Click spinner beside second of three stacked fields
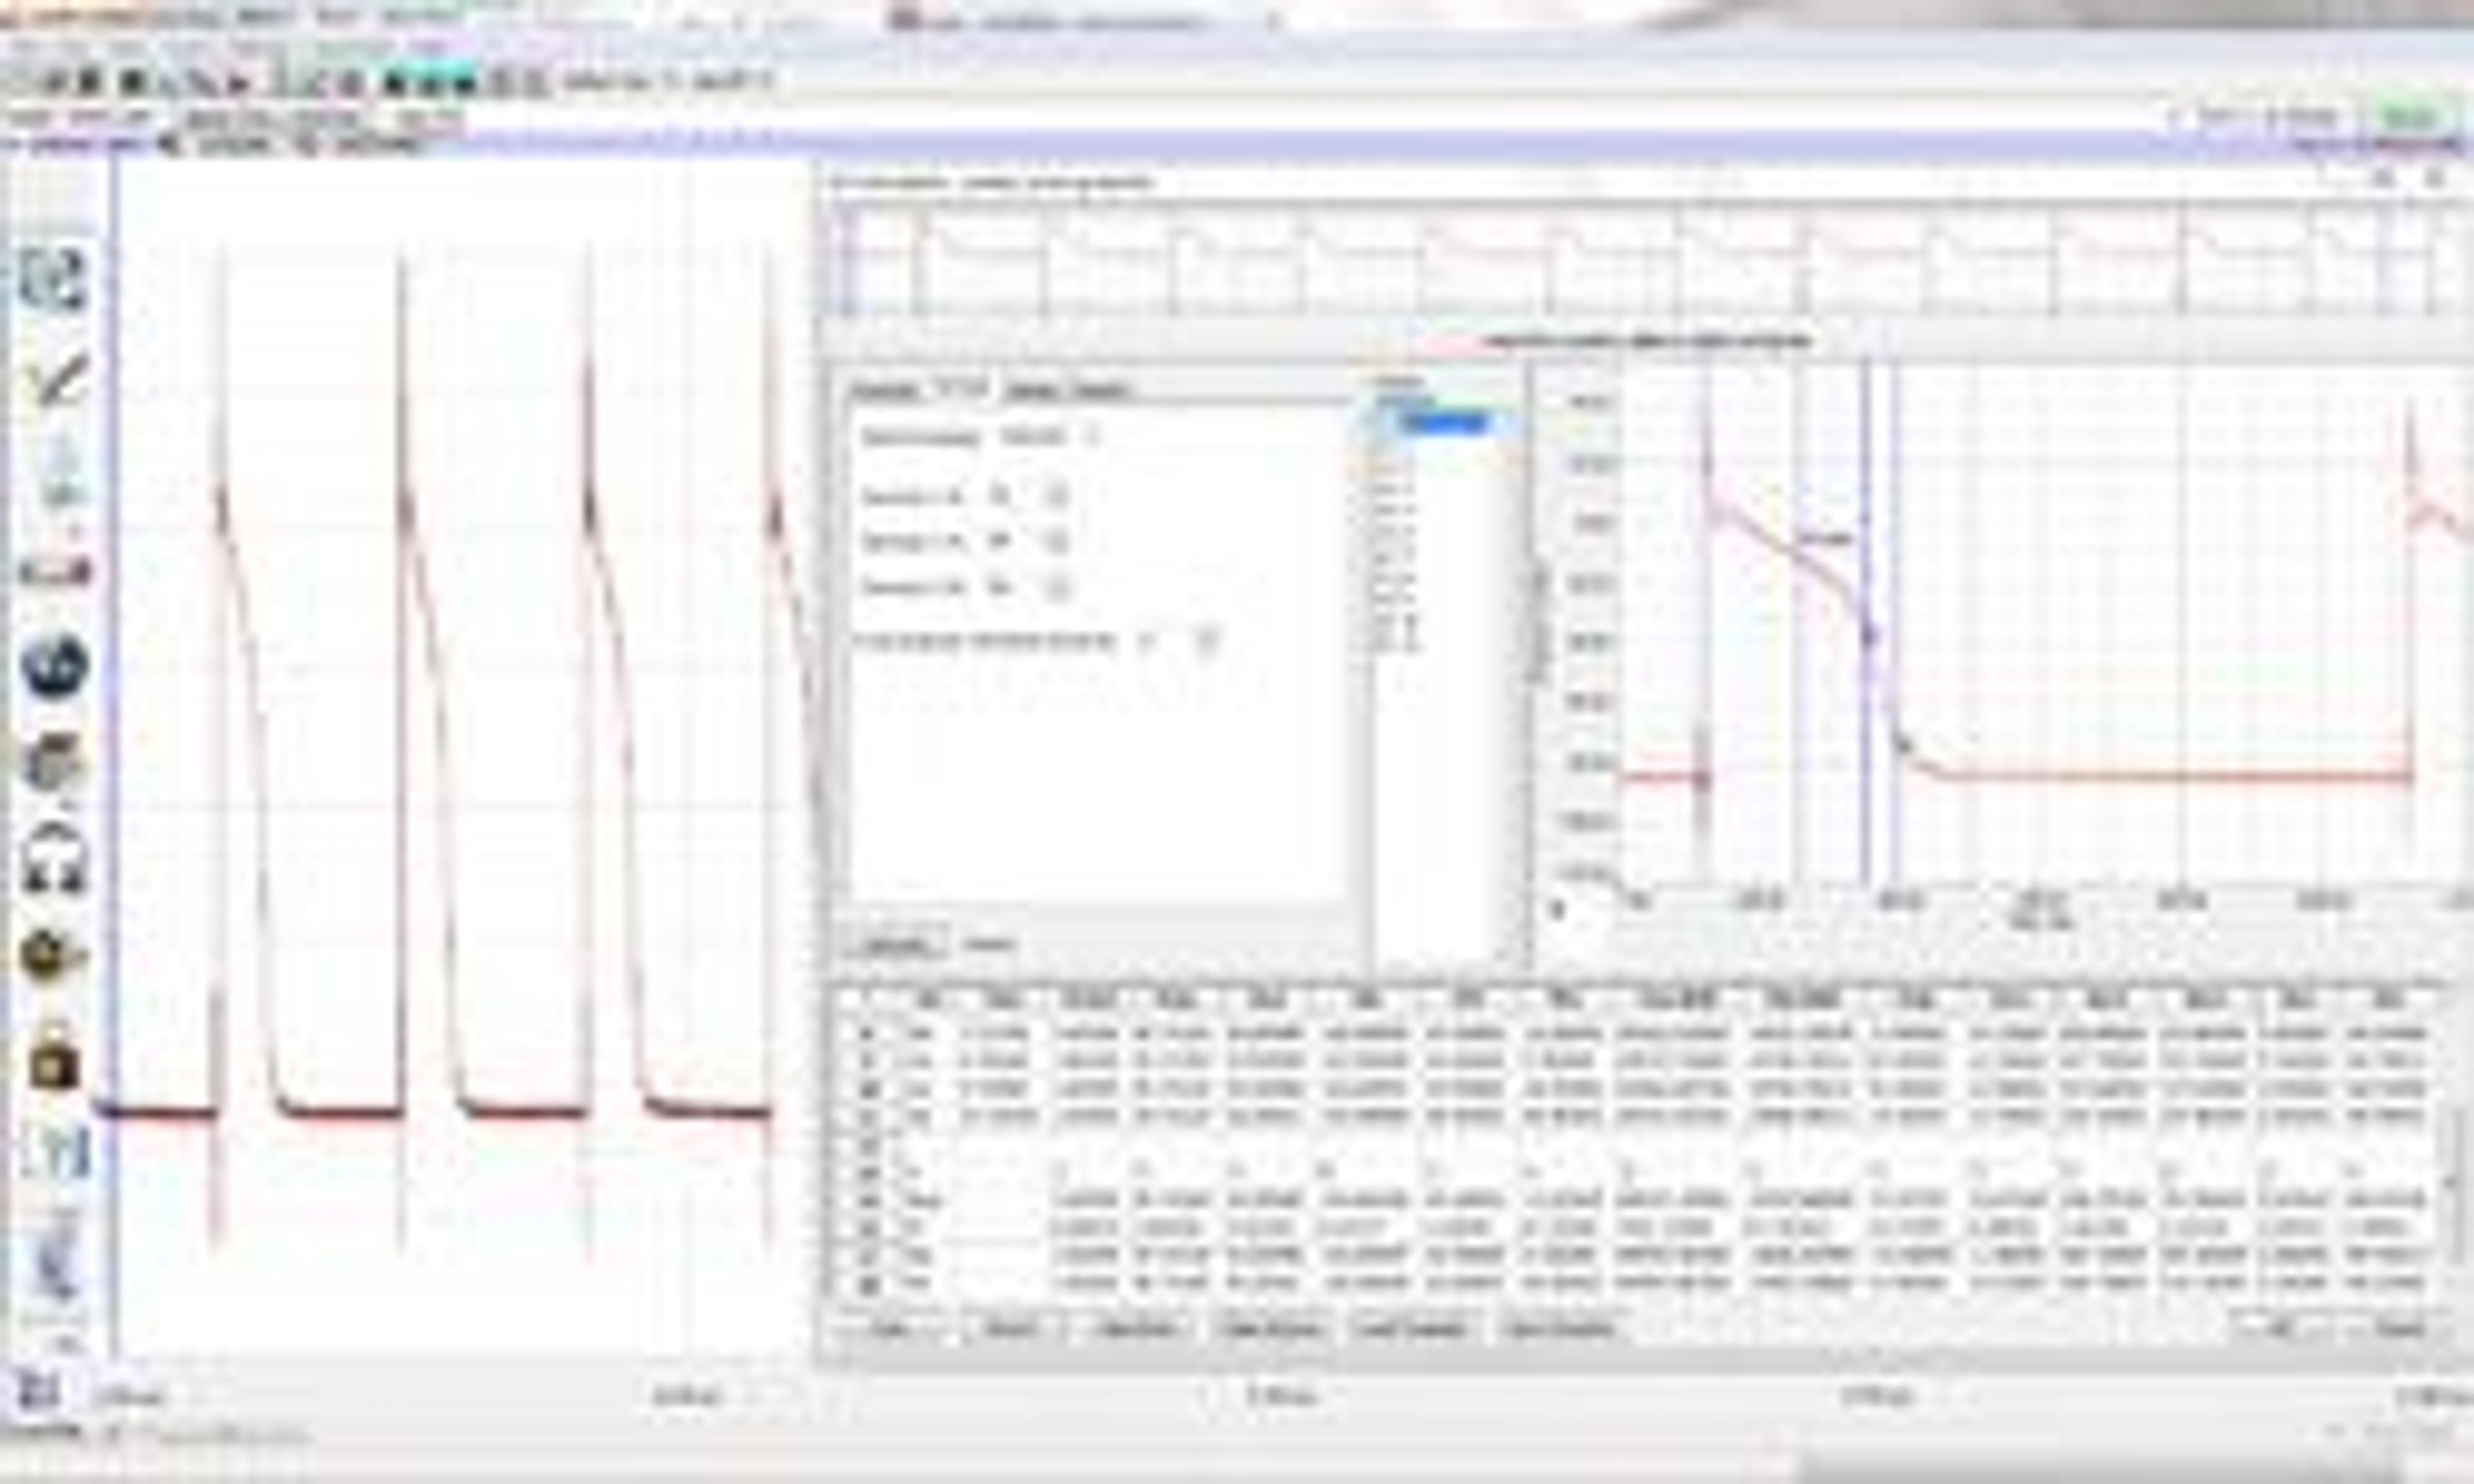The height and width of the screenshot is (1484, 2474). point(1057,542)
